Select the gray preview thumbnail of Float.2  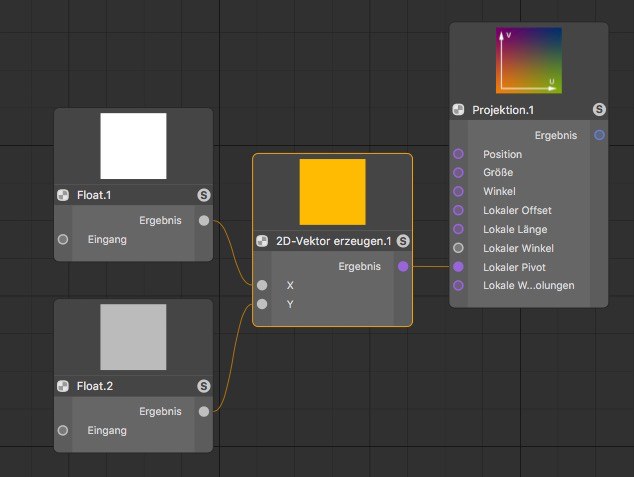tap(133, 337)
